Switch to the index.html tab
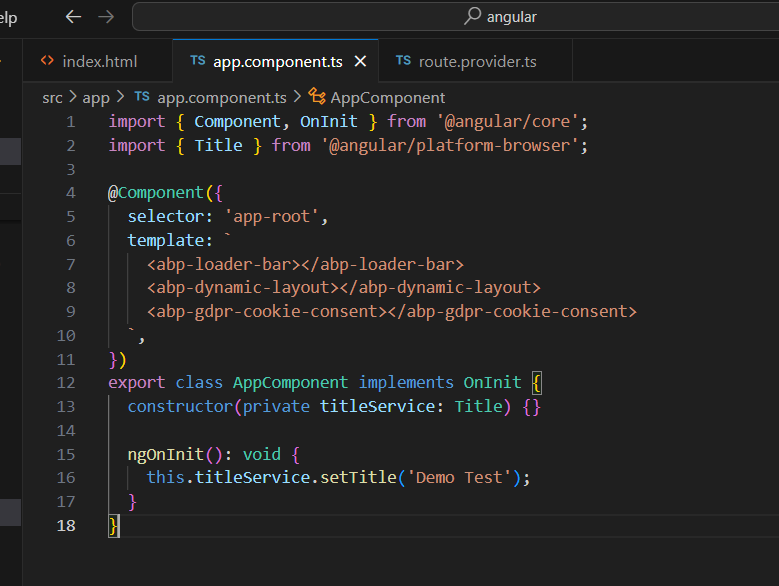The height and width of the screenshot is (586, 779). (99, 62)
